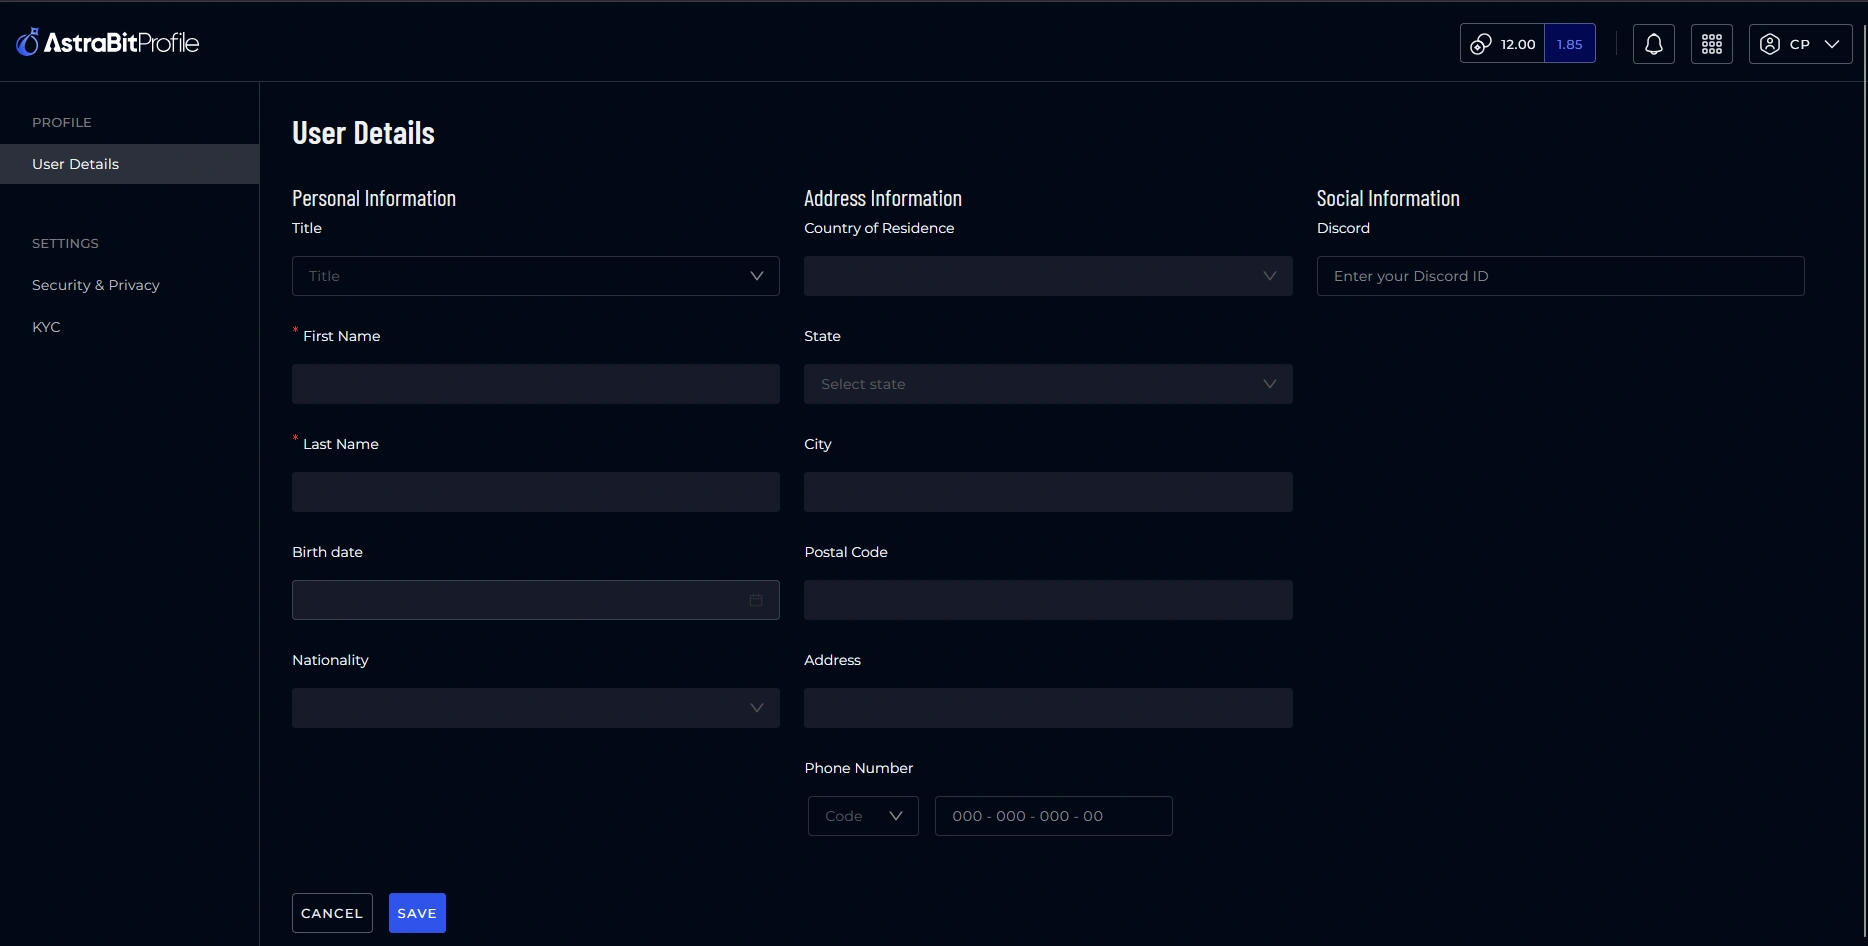Click the 12.00 balance value

1518,44
